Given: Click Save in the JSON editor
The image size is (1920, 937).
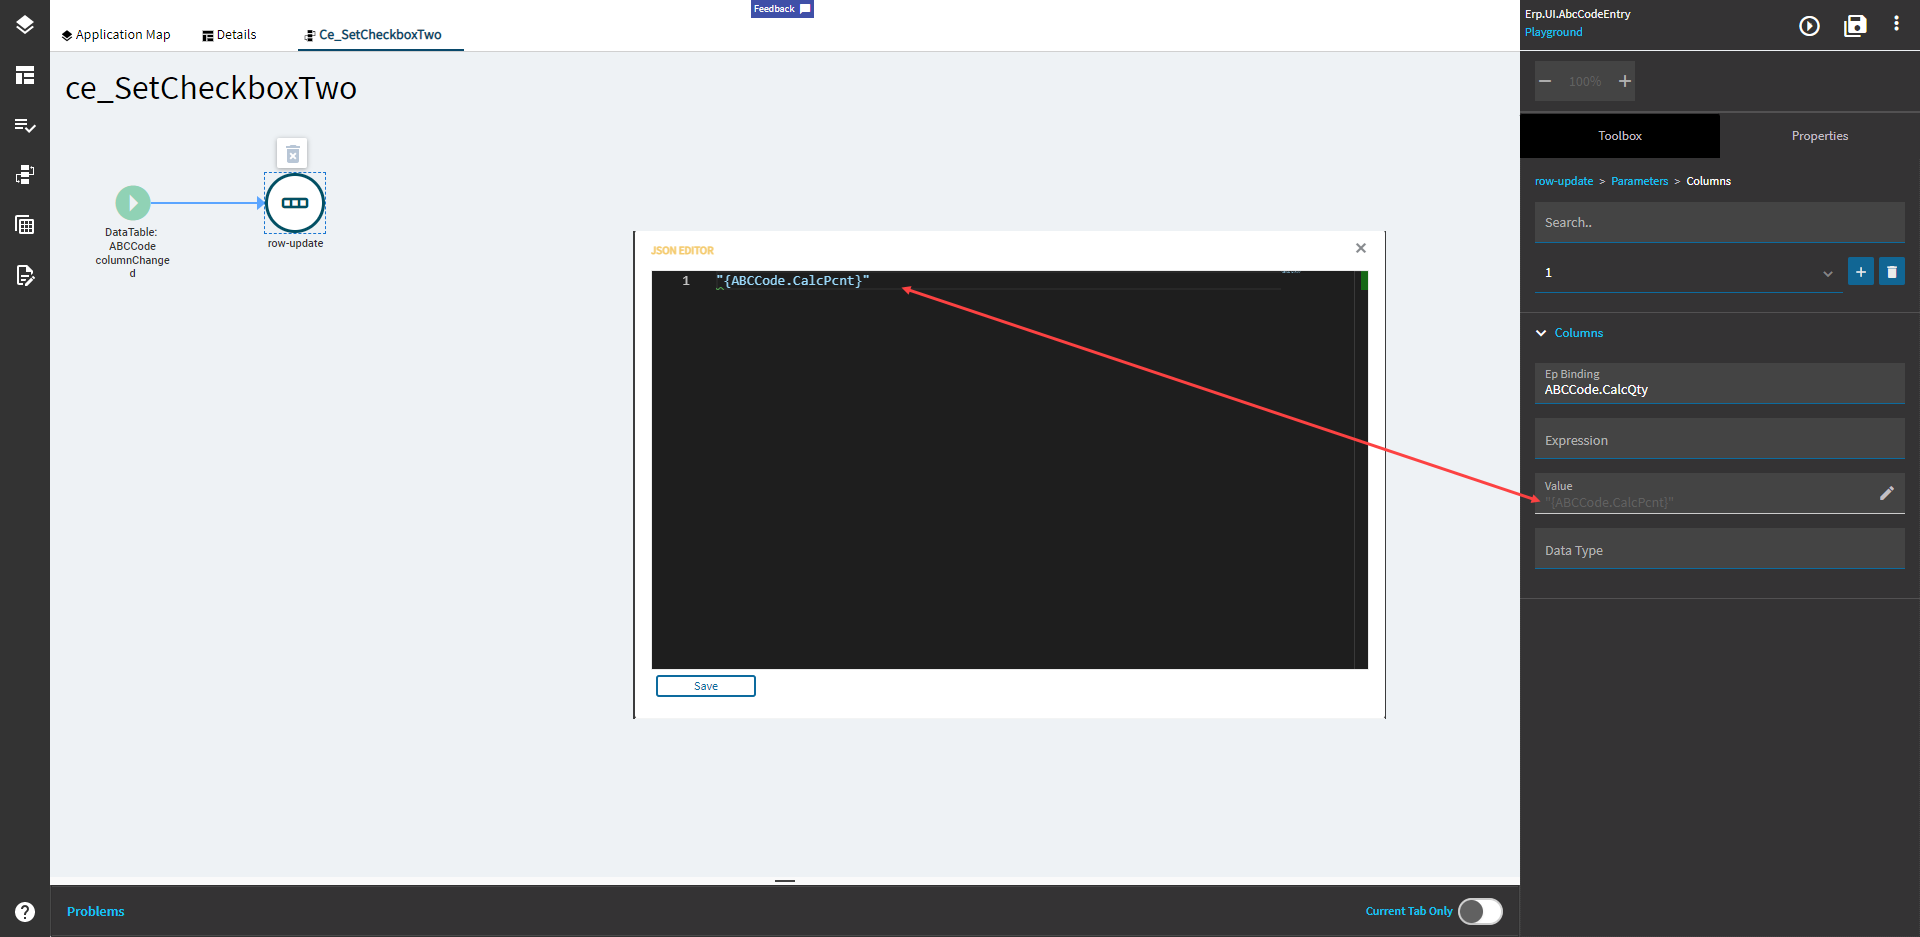Looking at the screenshot, I should coord(705,686).
